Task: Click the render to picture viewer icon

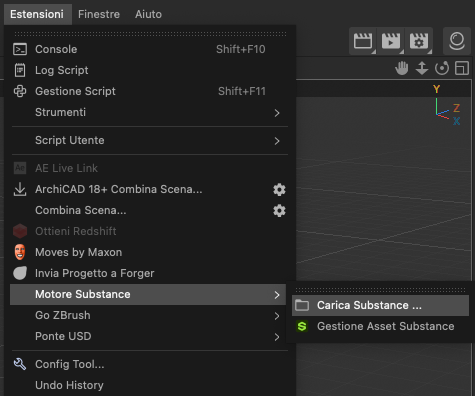Action: pyautogui.click(x=391, y=41)
